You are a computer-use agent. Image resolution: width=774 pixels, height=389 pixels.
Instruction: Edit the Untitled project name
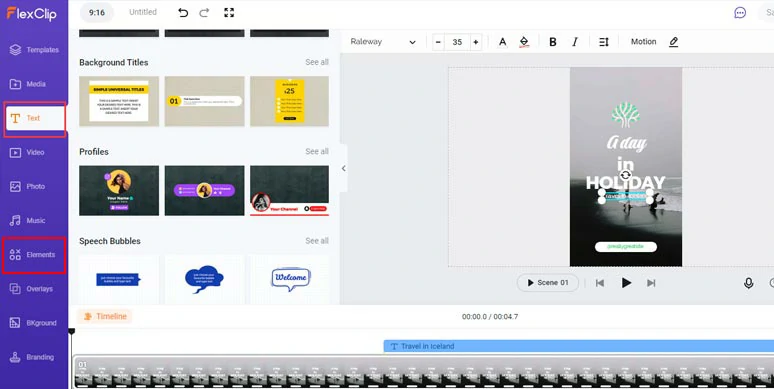(x=143, y=12)
